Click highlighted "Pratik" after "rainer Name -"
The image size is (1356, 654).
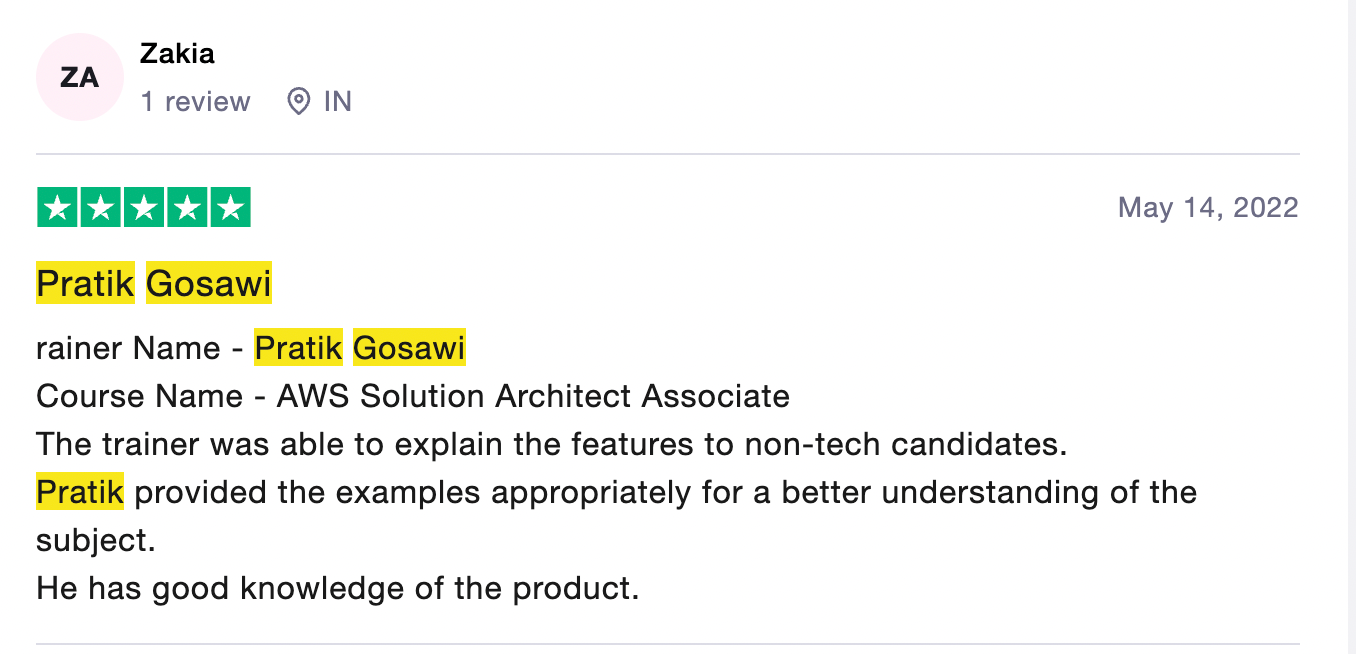pos(298,348)
